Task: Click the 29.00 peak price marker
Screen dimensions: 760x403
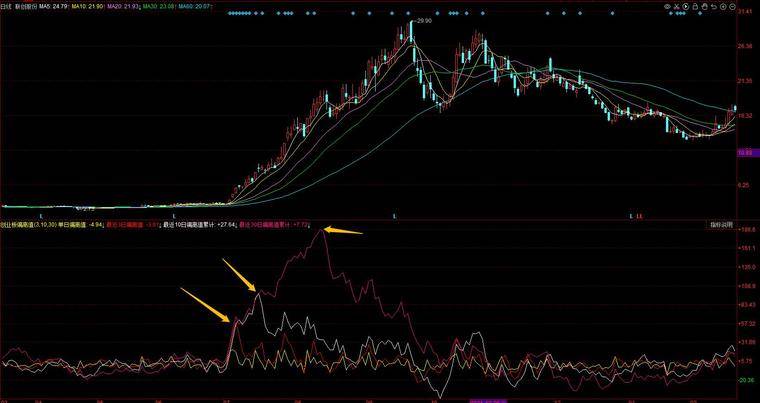Action: [x=424, y=21]
